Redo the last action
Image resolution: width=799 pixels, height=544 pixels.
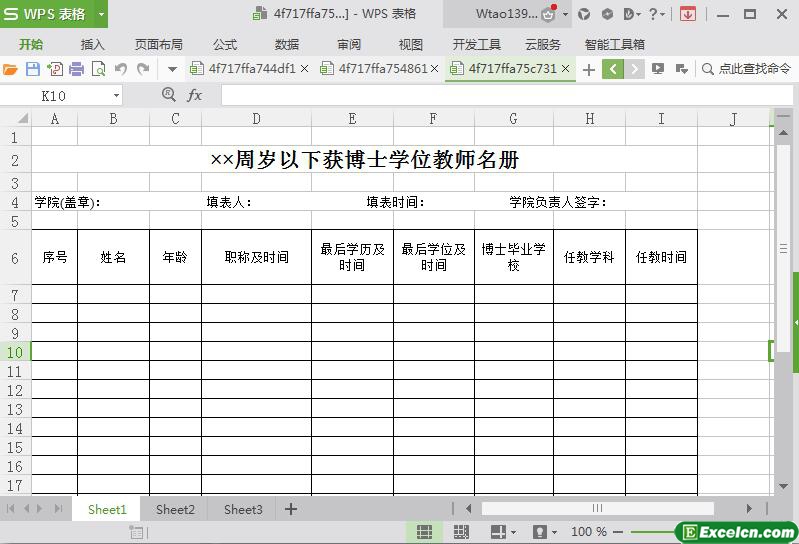[143, 69]
